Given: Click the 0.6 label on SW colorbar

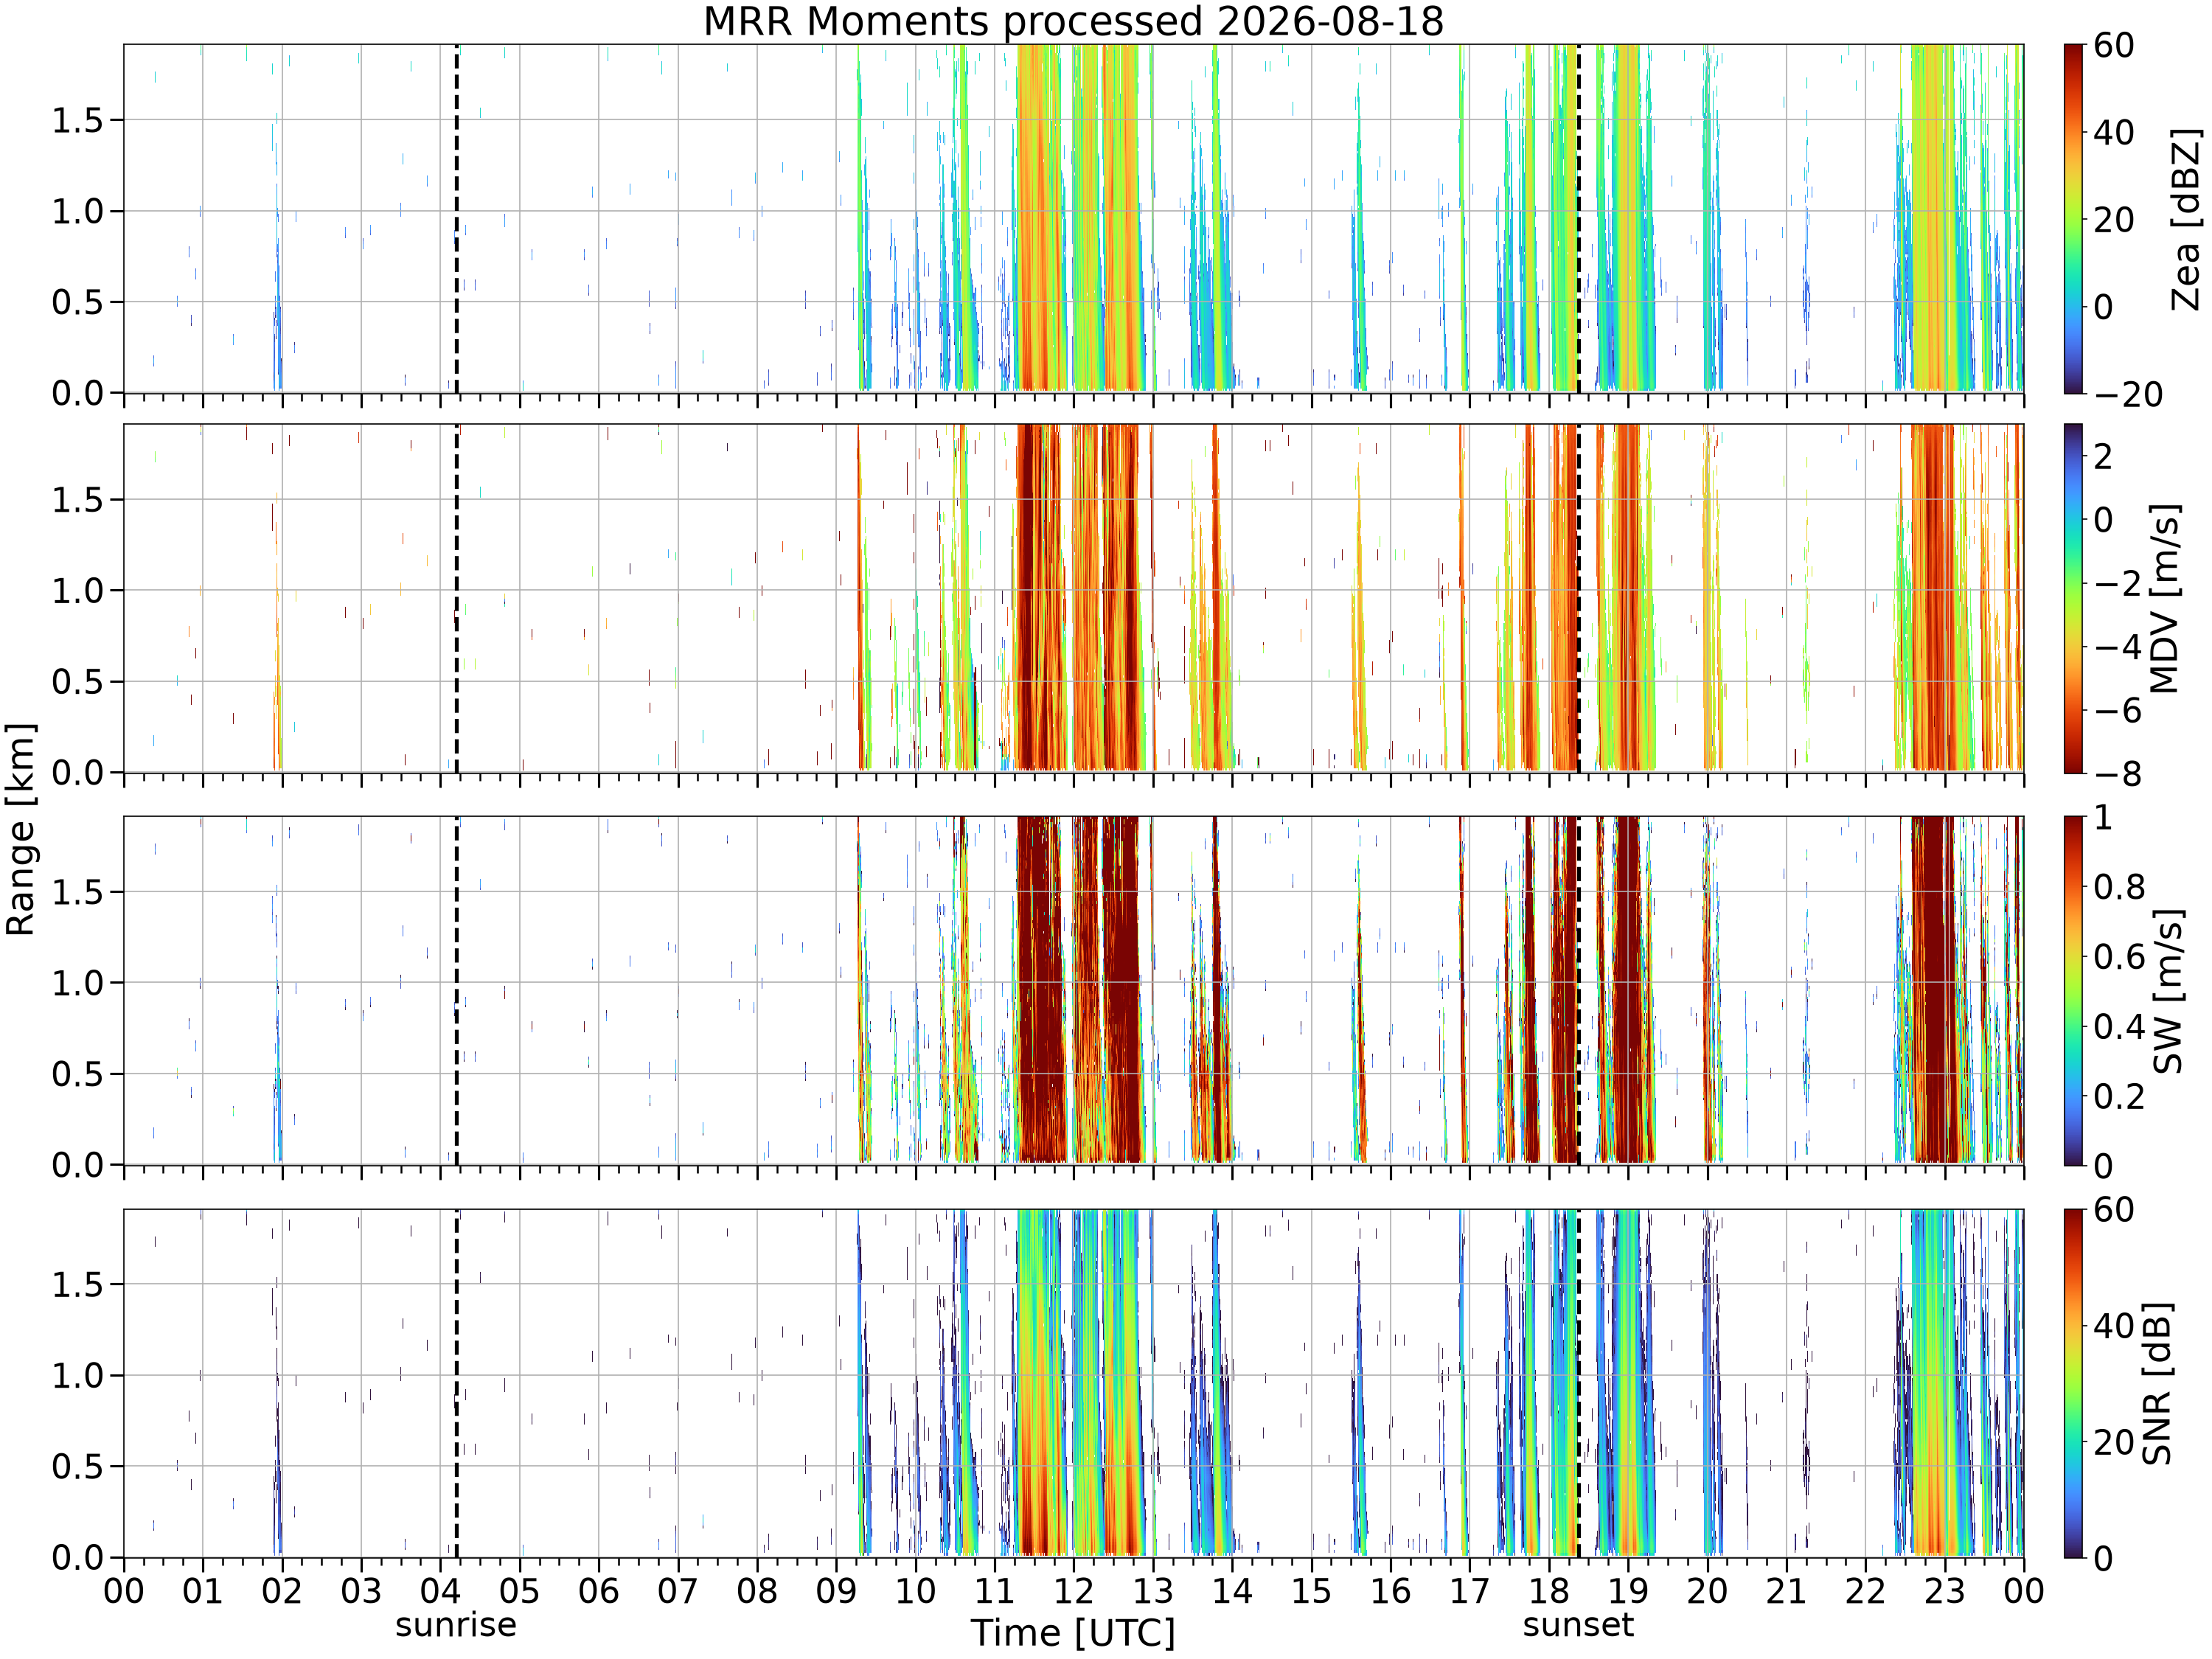Looking at the screenshot, I should coord(2119,957).
